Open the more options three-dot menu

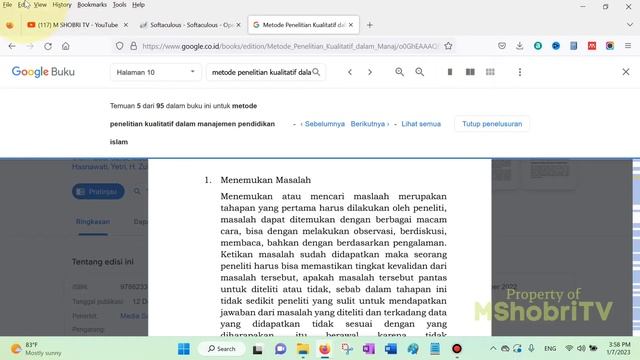pos(520,72)
